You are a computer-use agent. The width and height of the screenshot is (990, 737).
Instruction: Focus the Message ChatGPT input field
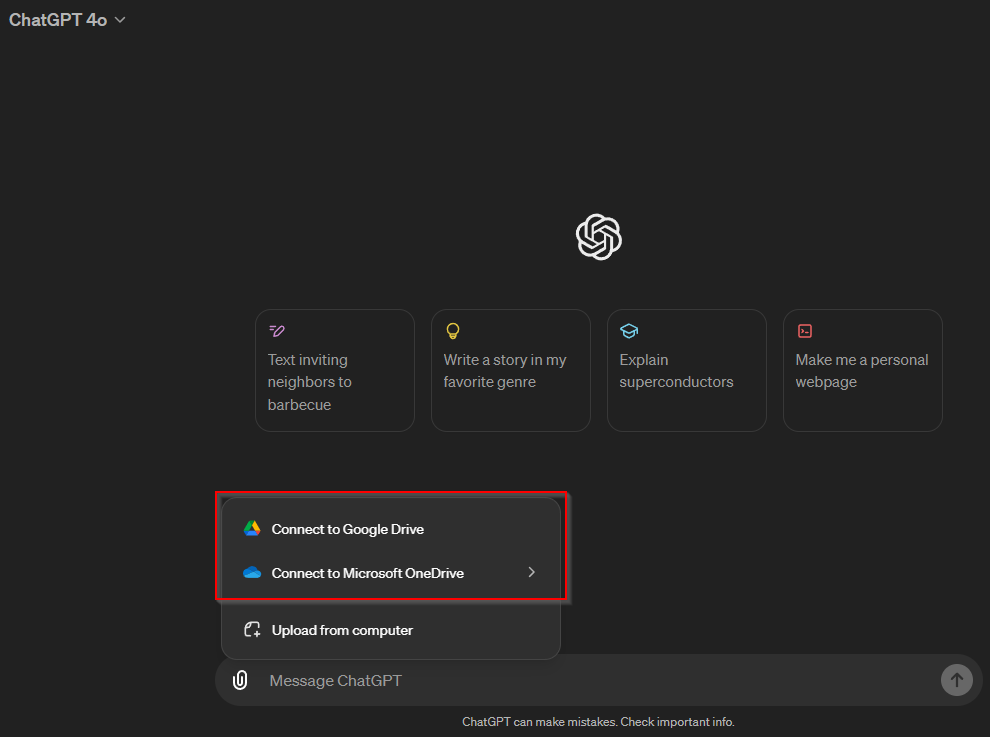pyautogui.click(x=599, y=680)
